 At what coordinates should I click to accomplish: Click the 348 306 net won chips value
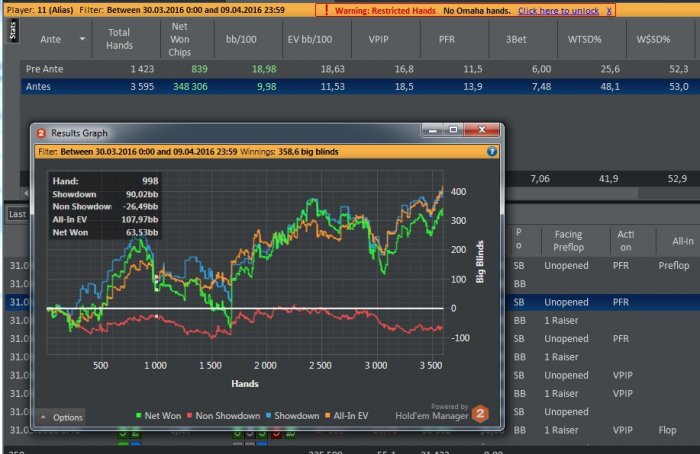tap(190, 87)
